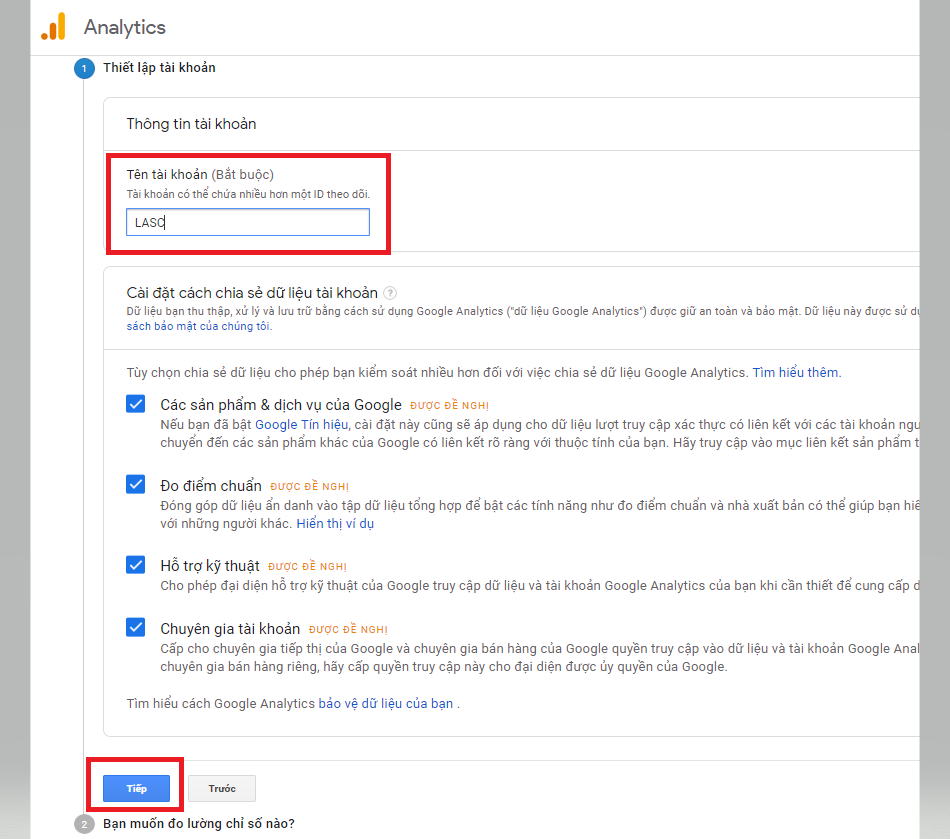Click step 1 circle 'Thiết lập tài khoản'
The height and width of the screenshot is (839, 950).
[82, 68]
